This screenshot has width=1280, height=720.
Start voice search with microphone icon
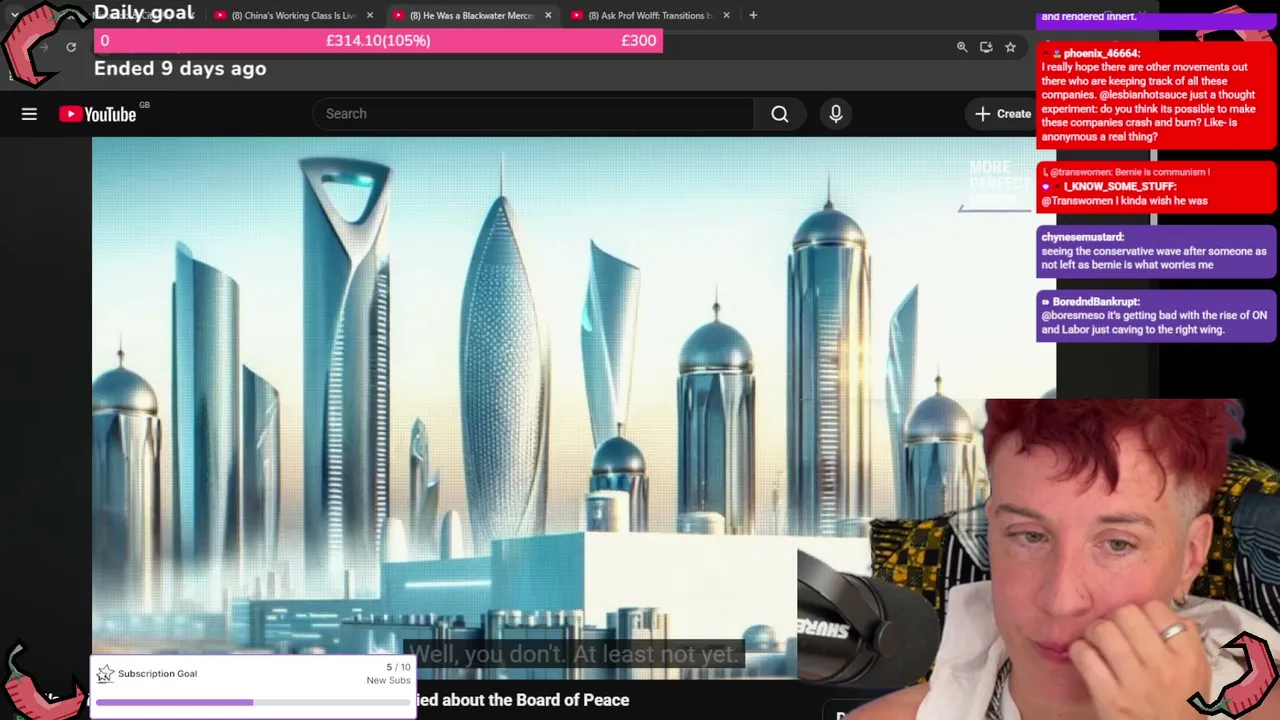(836, 114)
